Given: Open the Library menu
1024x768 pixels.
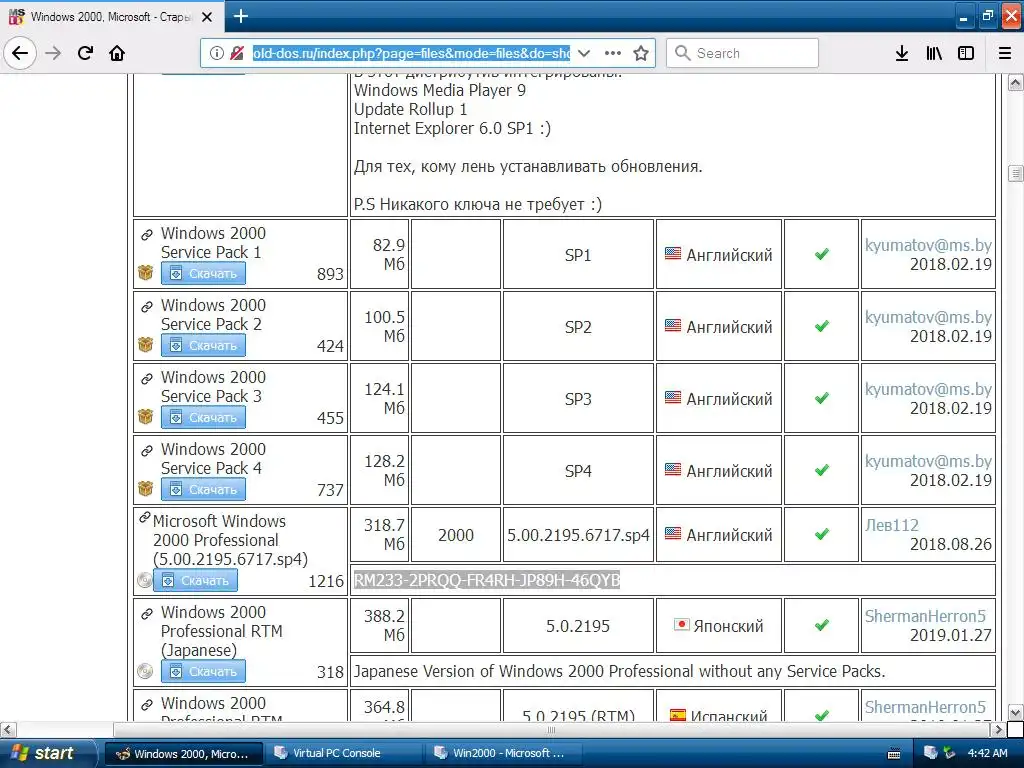Looking at the screenshot, I should [x=934, y=53].
